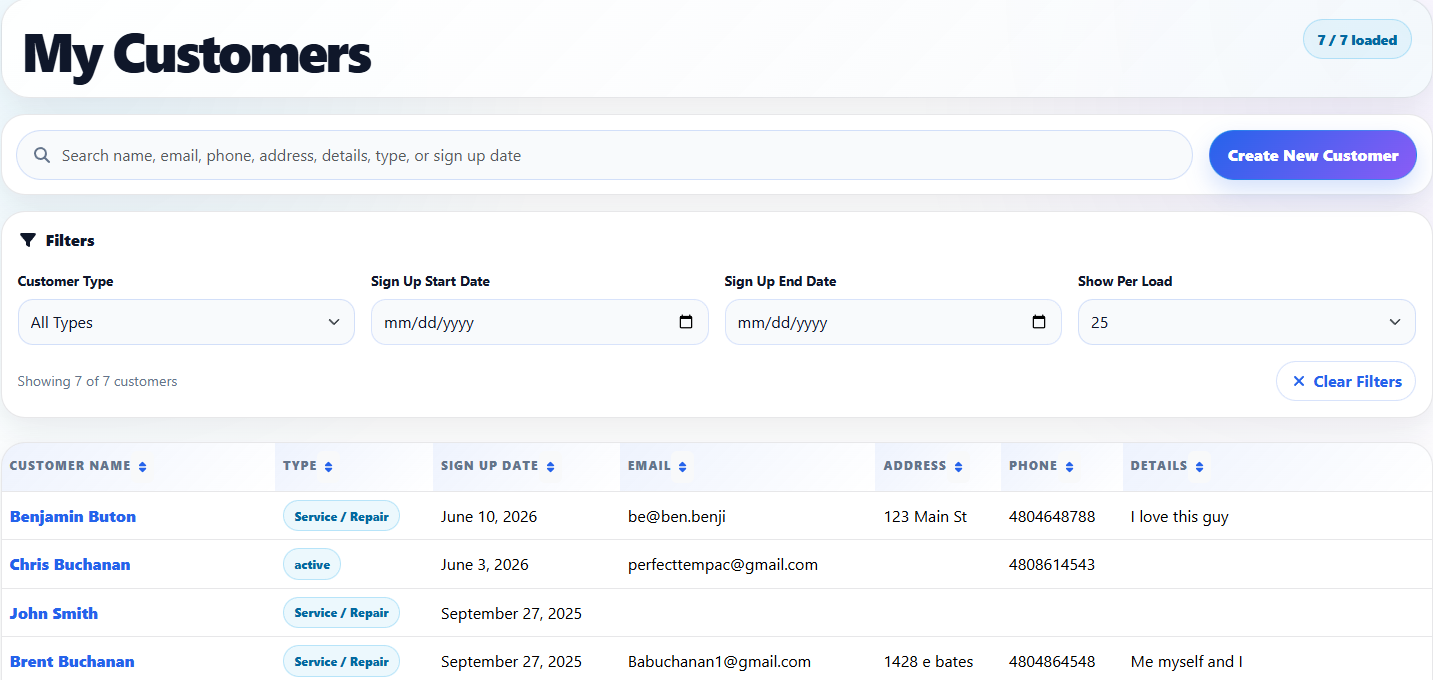
Task: Sort by Details using sort arrows
Action: (1200, 467)
